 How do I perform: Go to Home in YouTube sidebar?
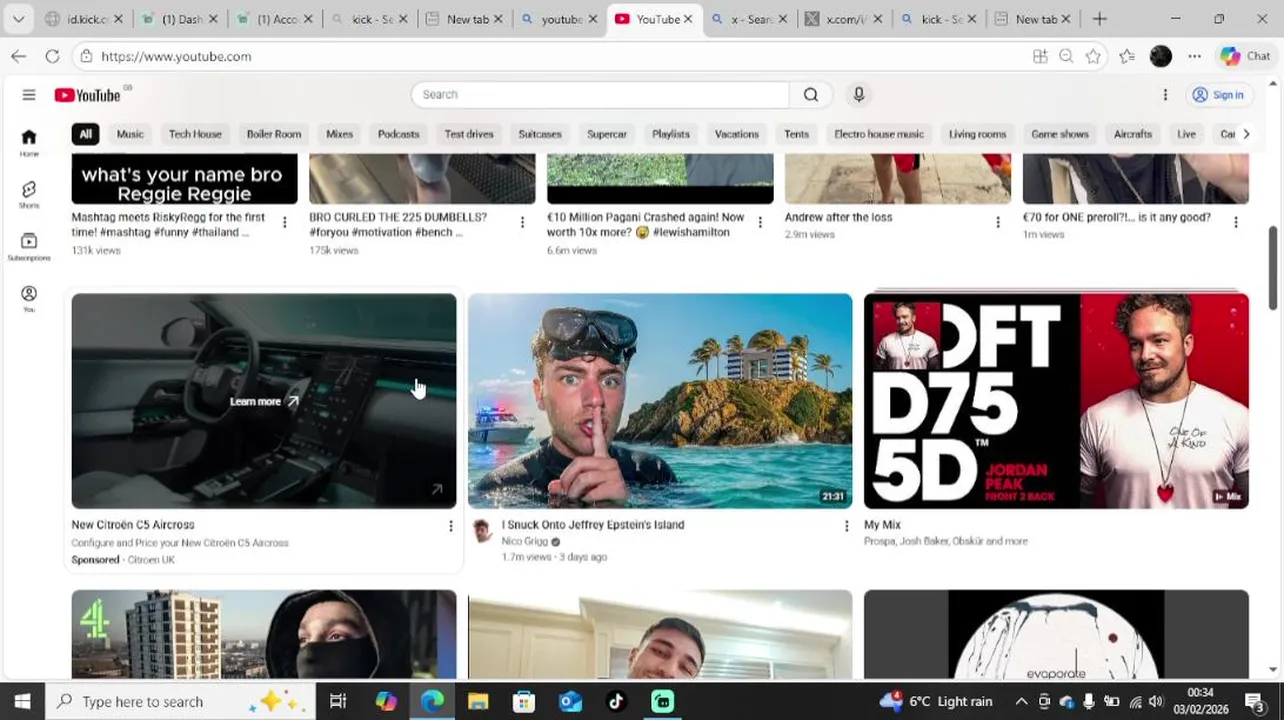click(29, 142)
